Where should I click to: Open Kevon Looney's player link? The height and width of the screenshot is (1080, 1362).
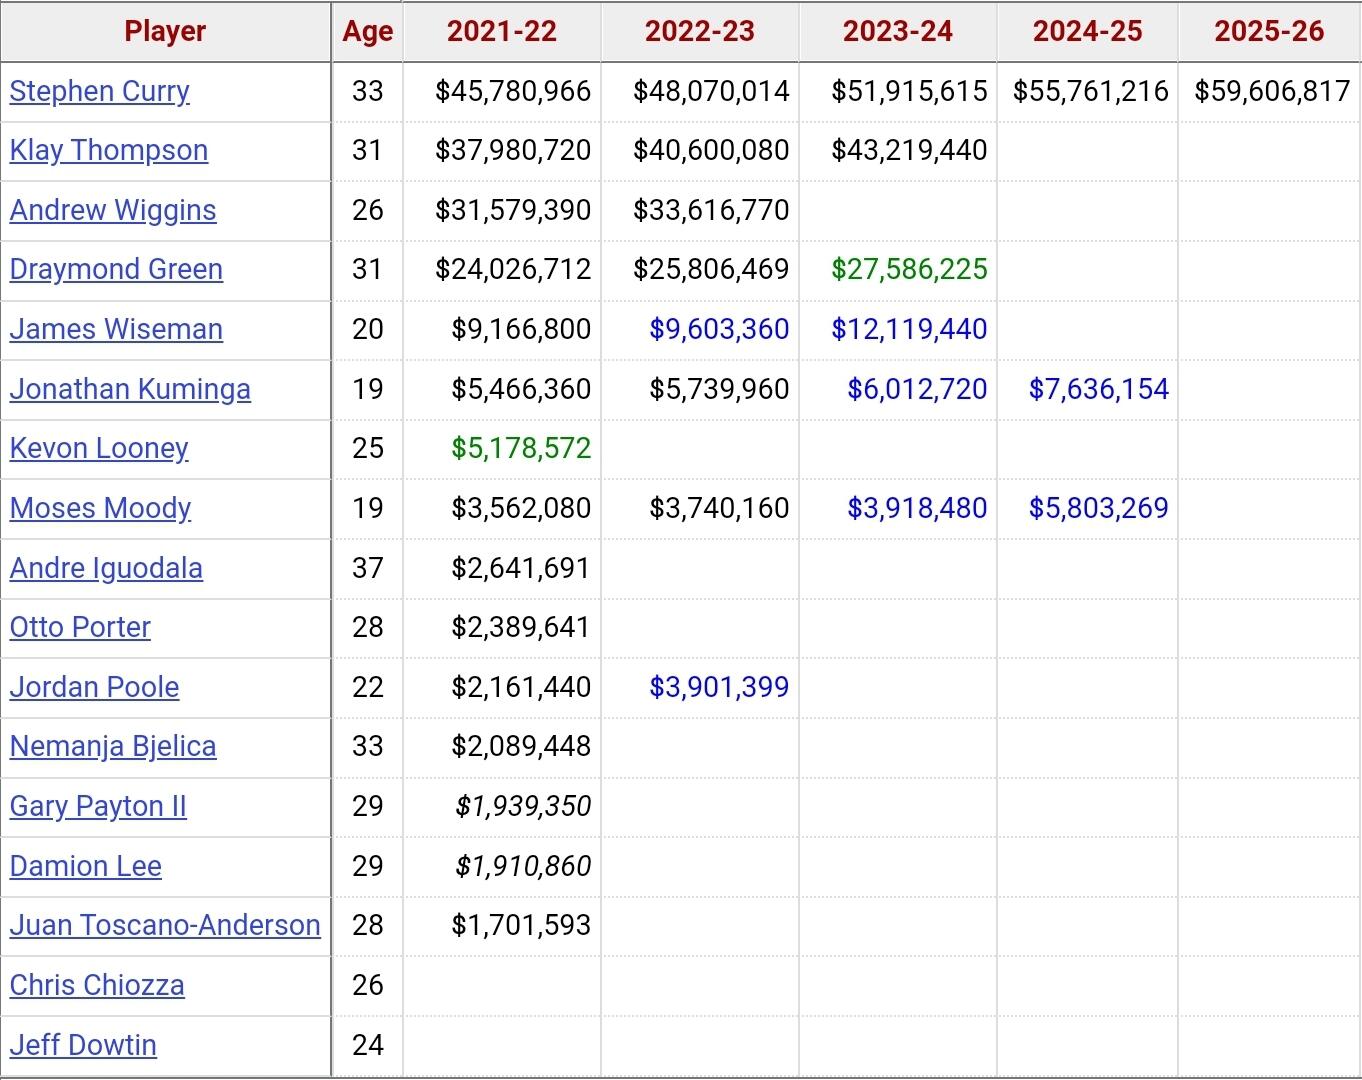pyautogui.click(x=99, y=448)
